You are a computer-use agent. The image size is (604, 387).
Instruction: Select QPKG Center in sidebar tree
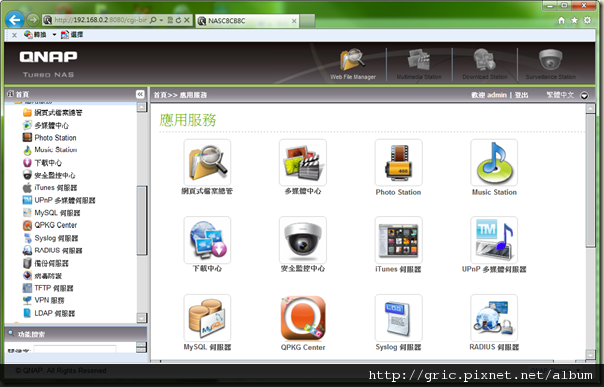(50, 225)
